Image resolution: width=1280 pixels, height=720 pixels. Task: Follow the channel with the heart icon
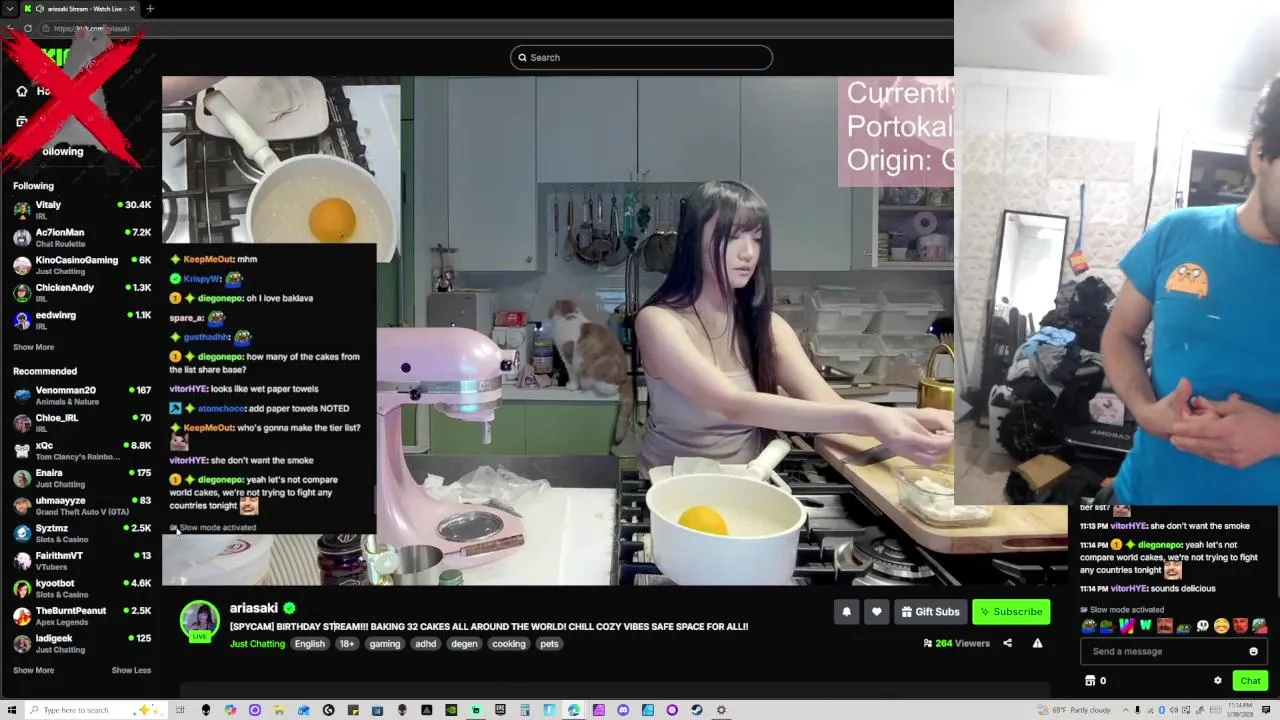click(876, 612)
